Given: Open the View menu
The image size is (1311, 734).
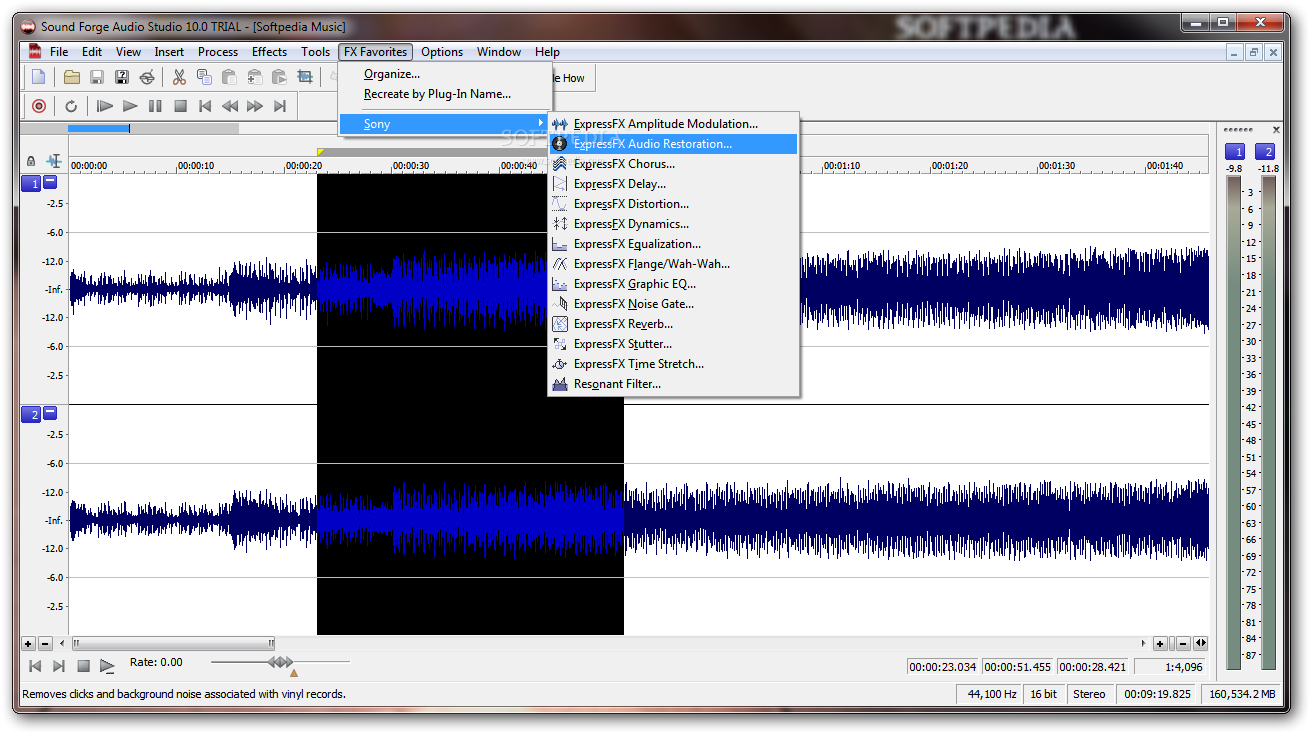Looking at the screenshot, I should [128, 52].
